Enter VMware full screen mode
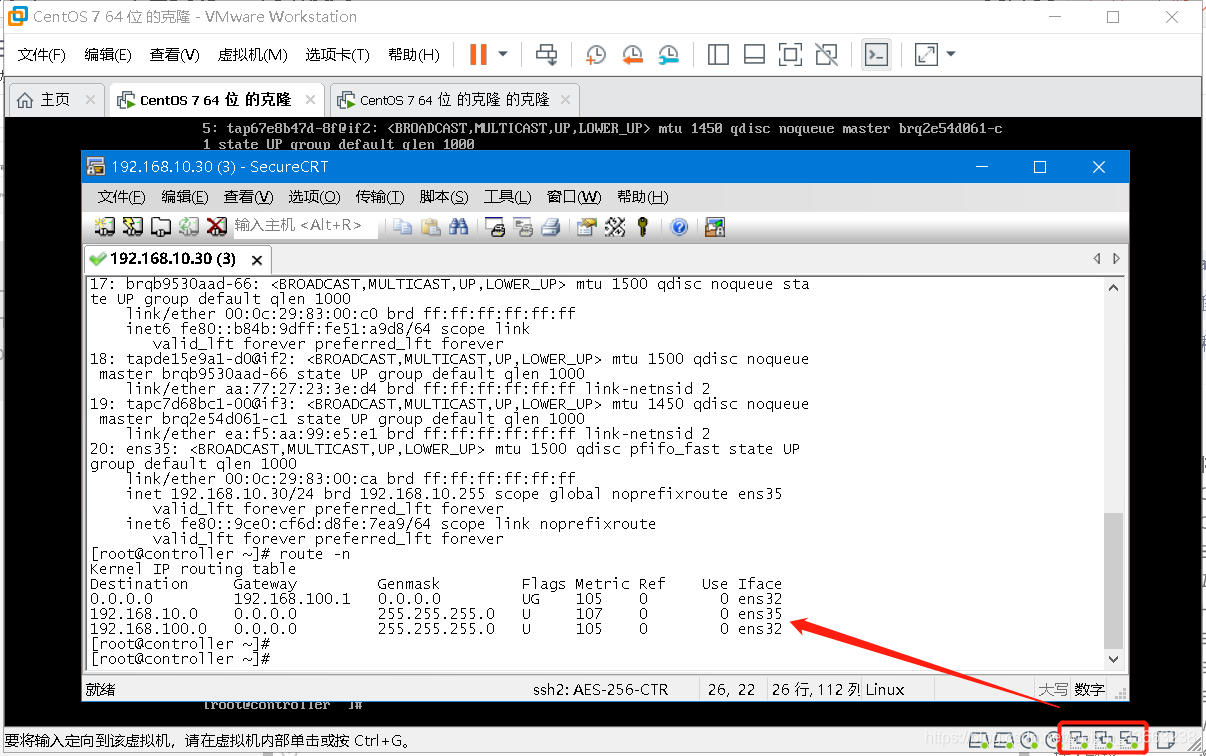 [790, 54]
